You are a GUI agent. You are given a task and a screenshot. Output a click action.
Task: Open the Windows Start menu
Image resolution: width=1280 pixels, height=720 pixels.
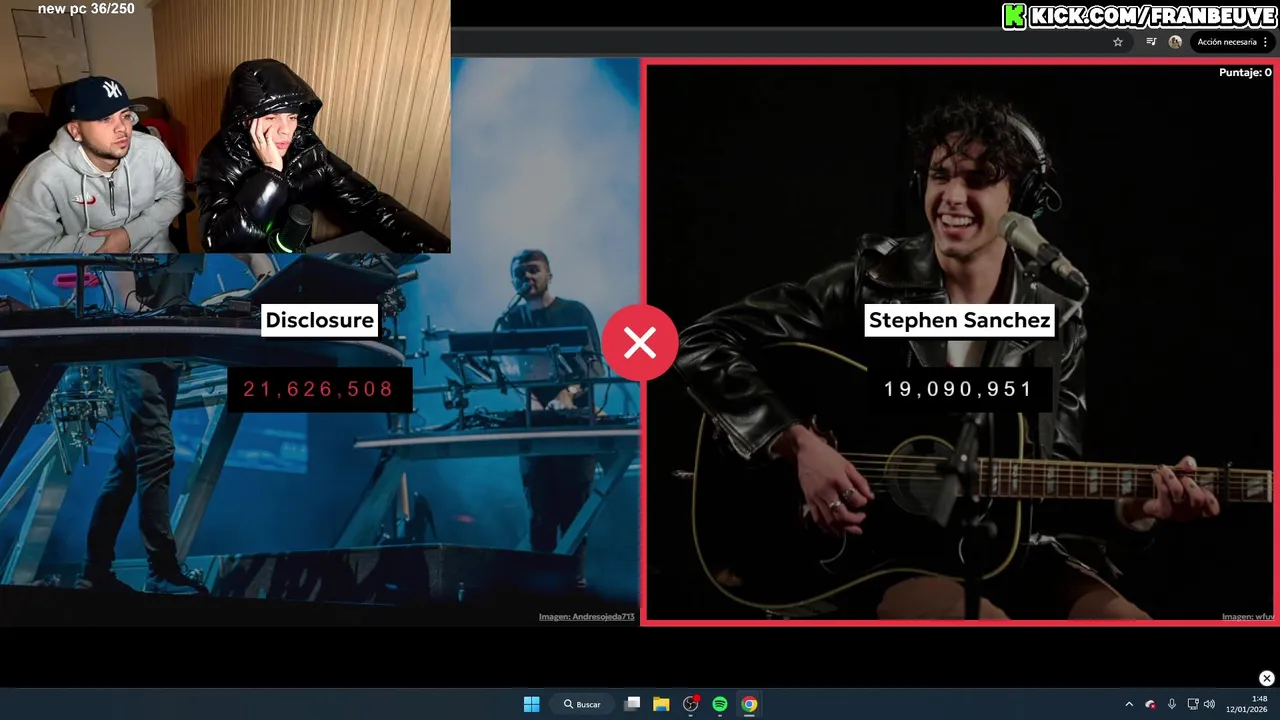[x=532, y=704]
